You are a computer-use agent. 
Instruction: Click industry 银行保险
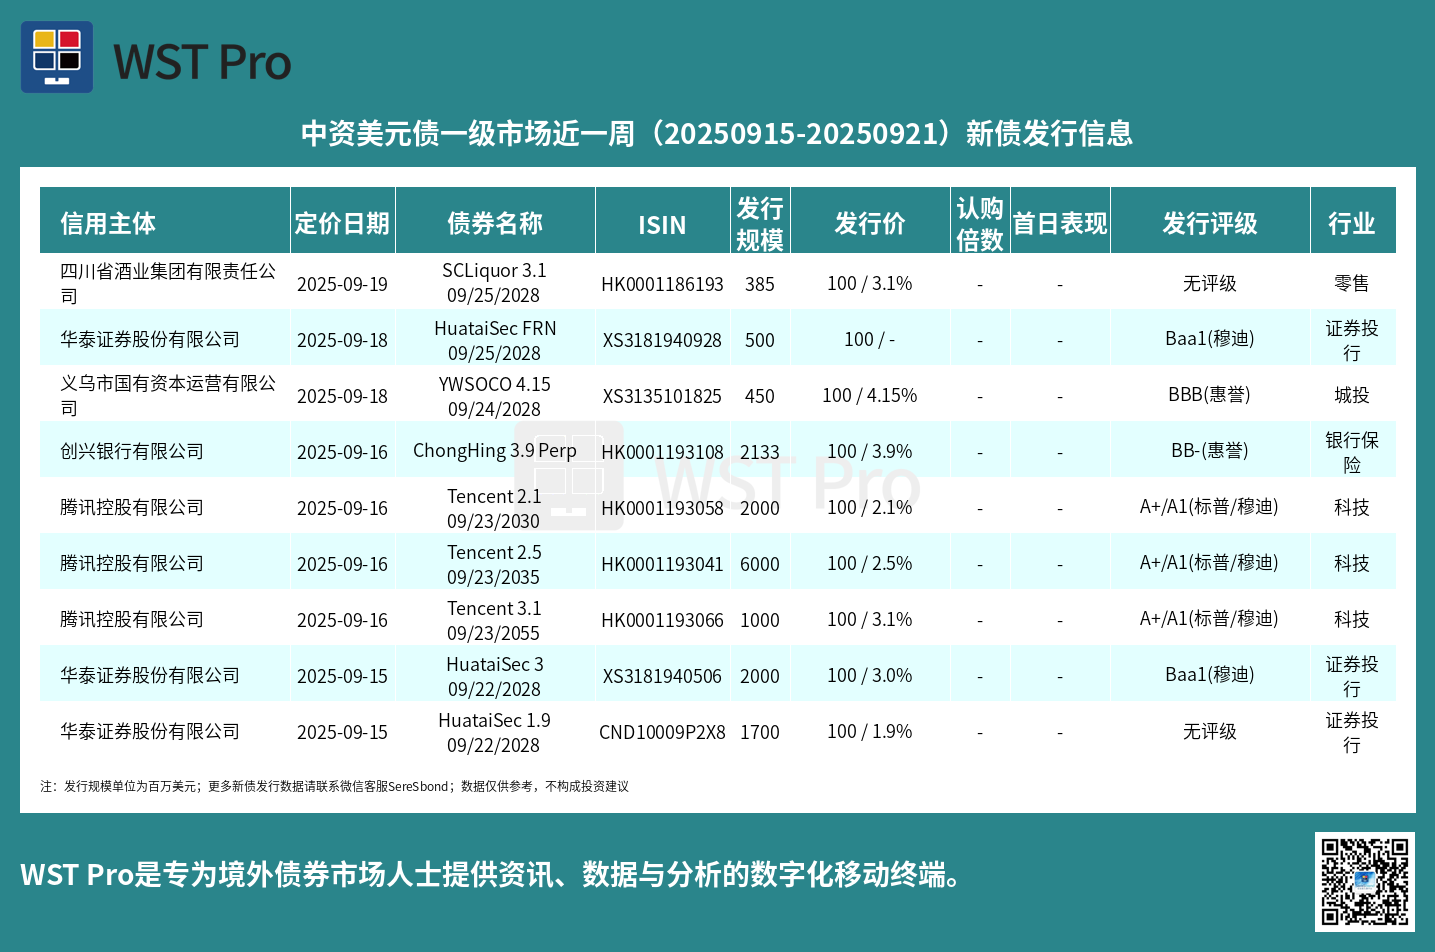(1352, 452)
